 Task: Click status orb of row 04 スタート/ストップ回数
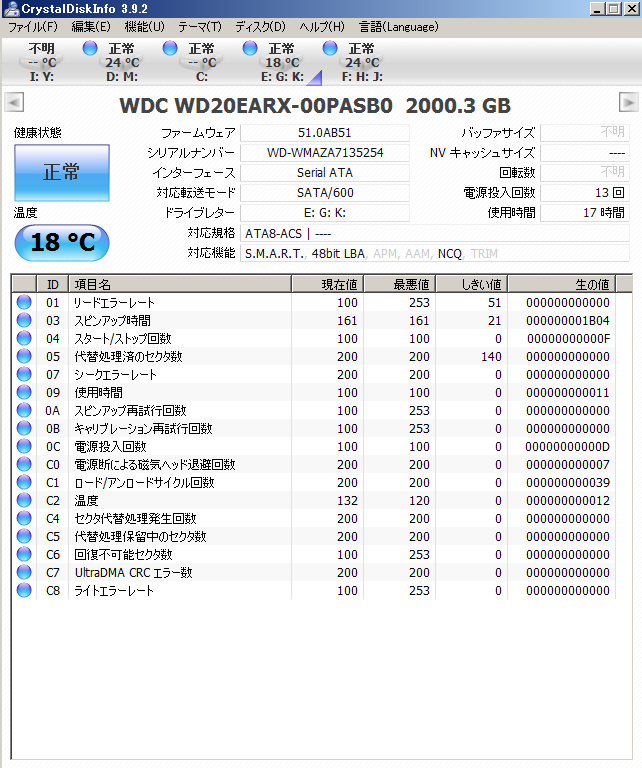click(x=24, y=338)
